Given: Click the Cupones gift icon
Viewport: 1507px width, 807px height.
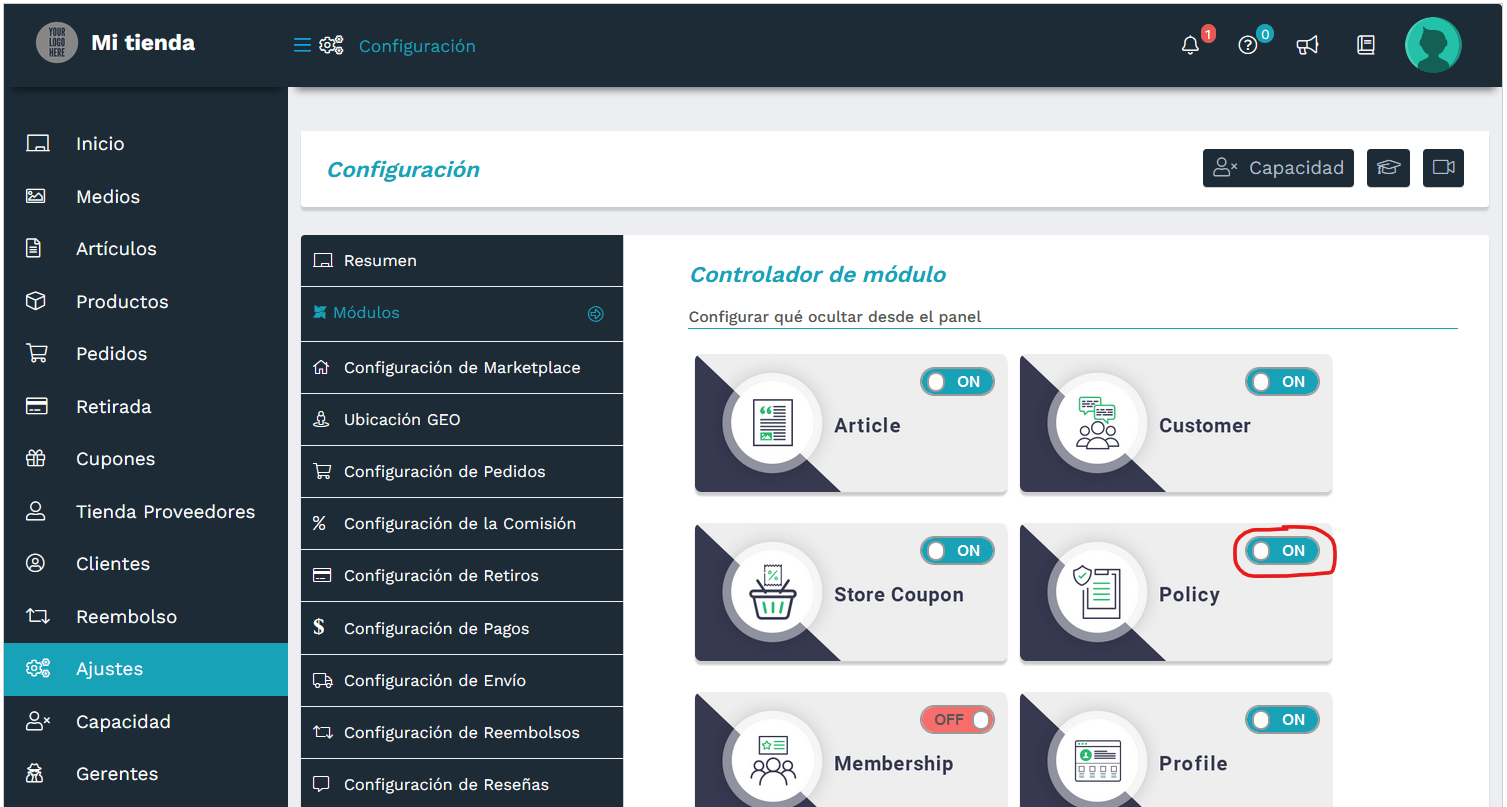Looking at the screenshot, I should tap(36, 458).
